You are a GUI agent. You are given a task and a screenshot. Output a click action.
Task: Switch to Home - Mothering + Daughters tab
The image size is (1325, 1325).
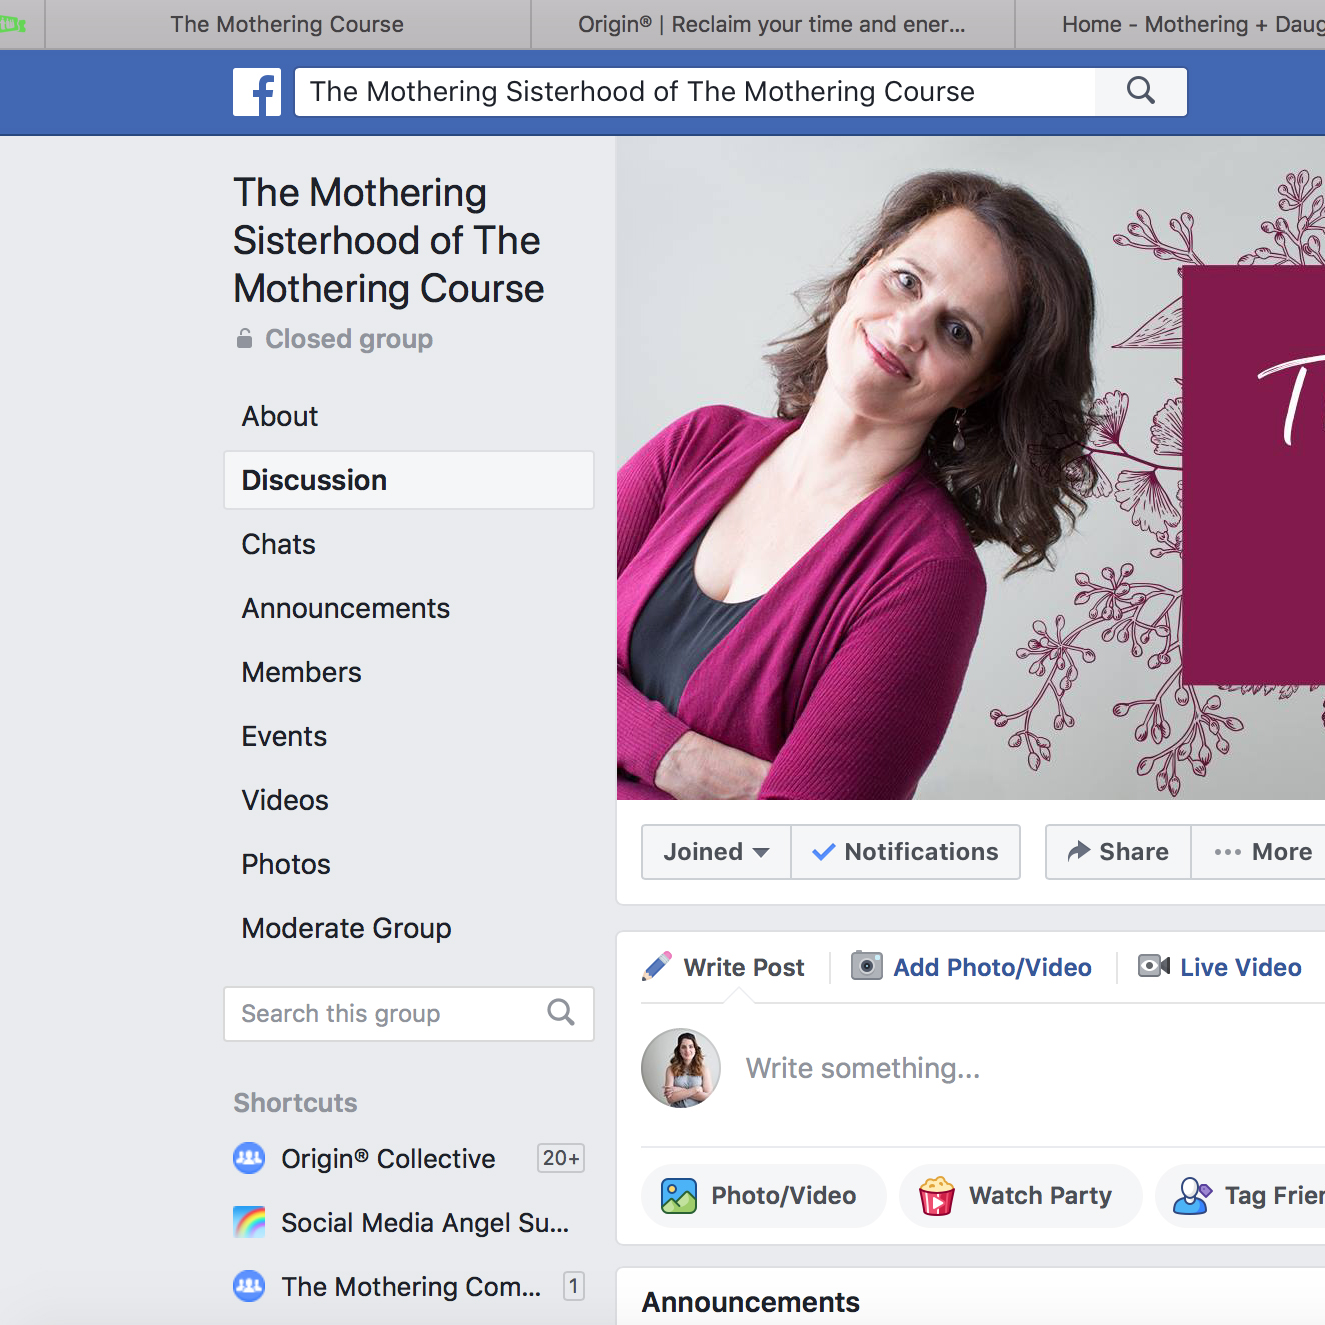click(1171, 24)
